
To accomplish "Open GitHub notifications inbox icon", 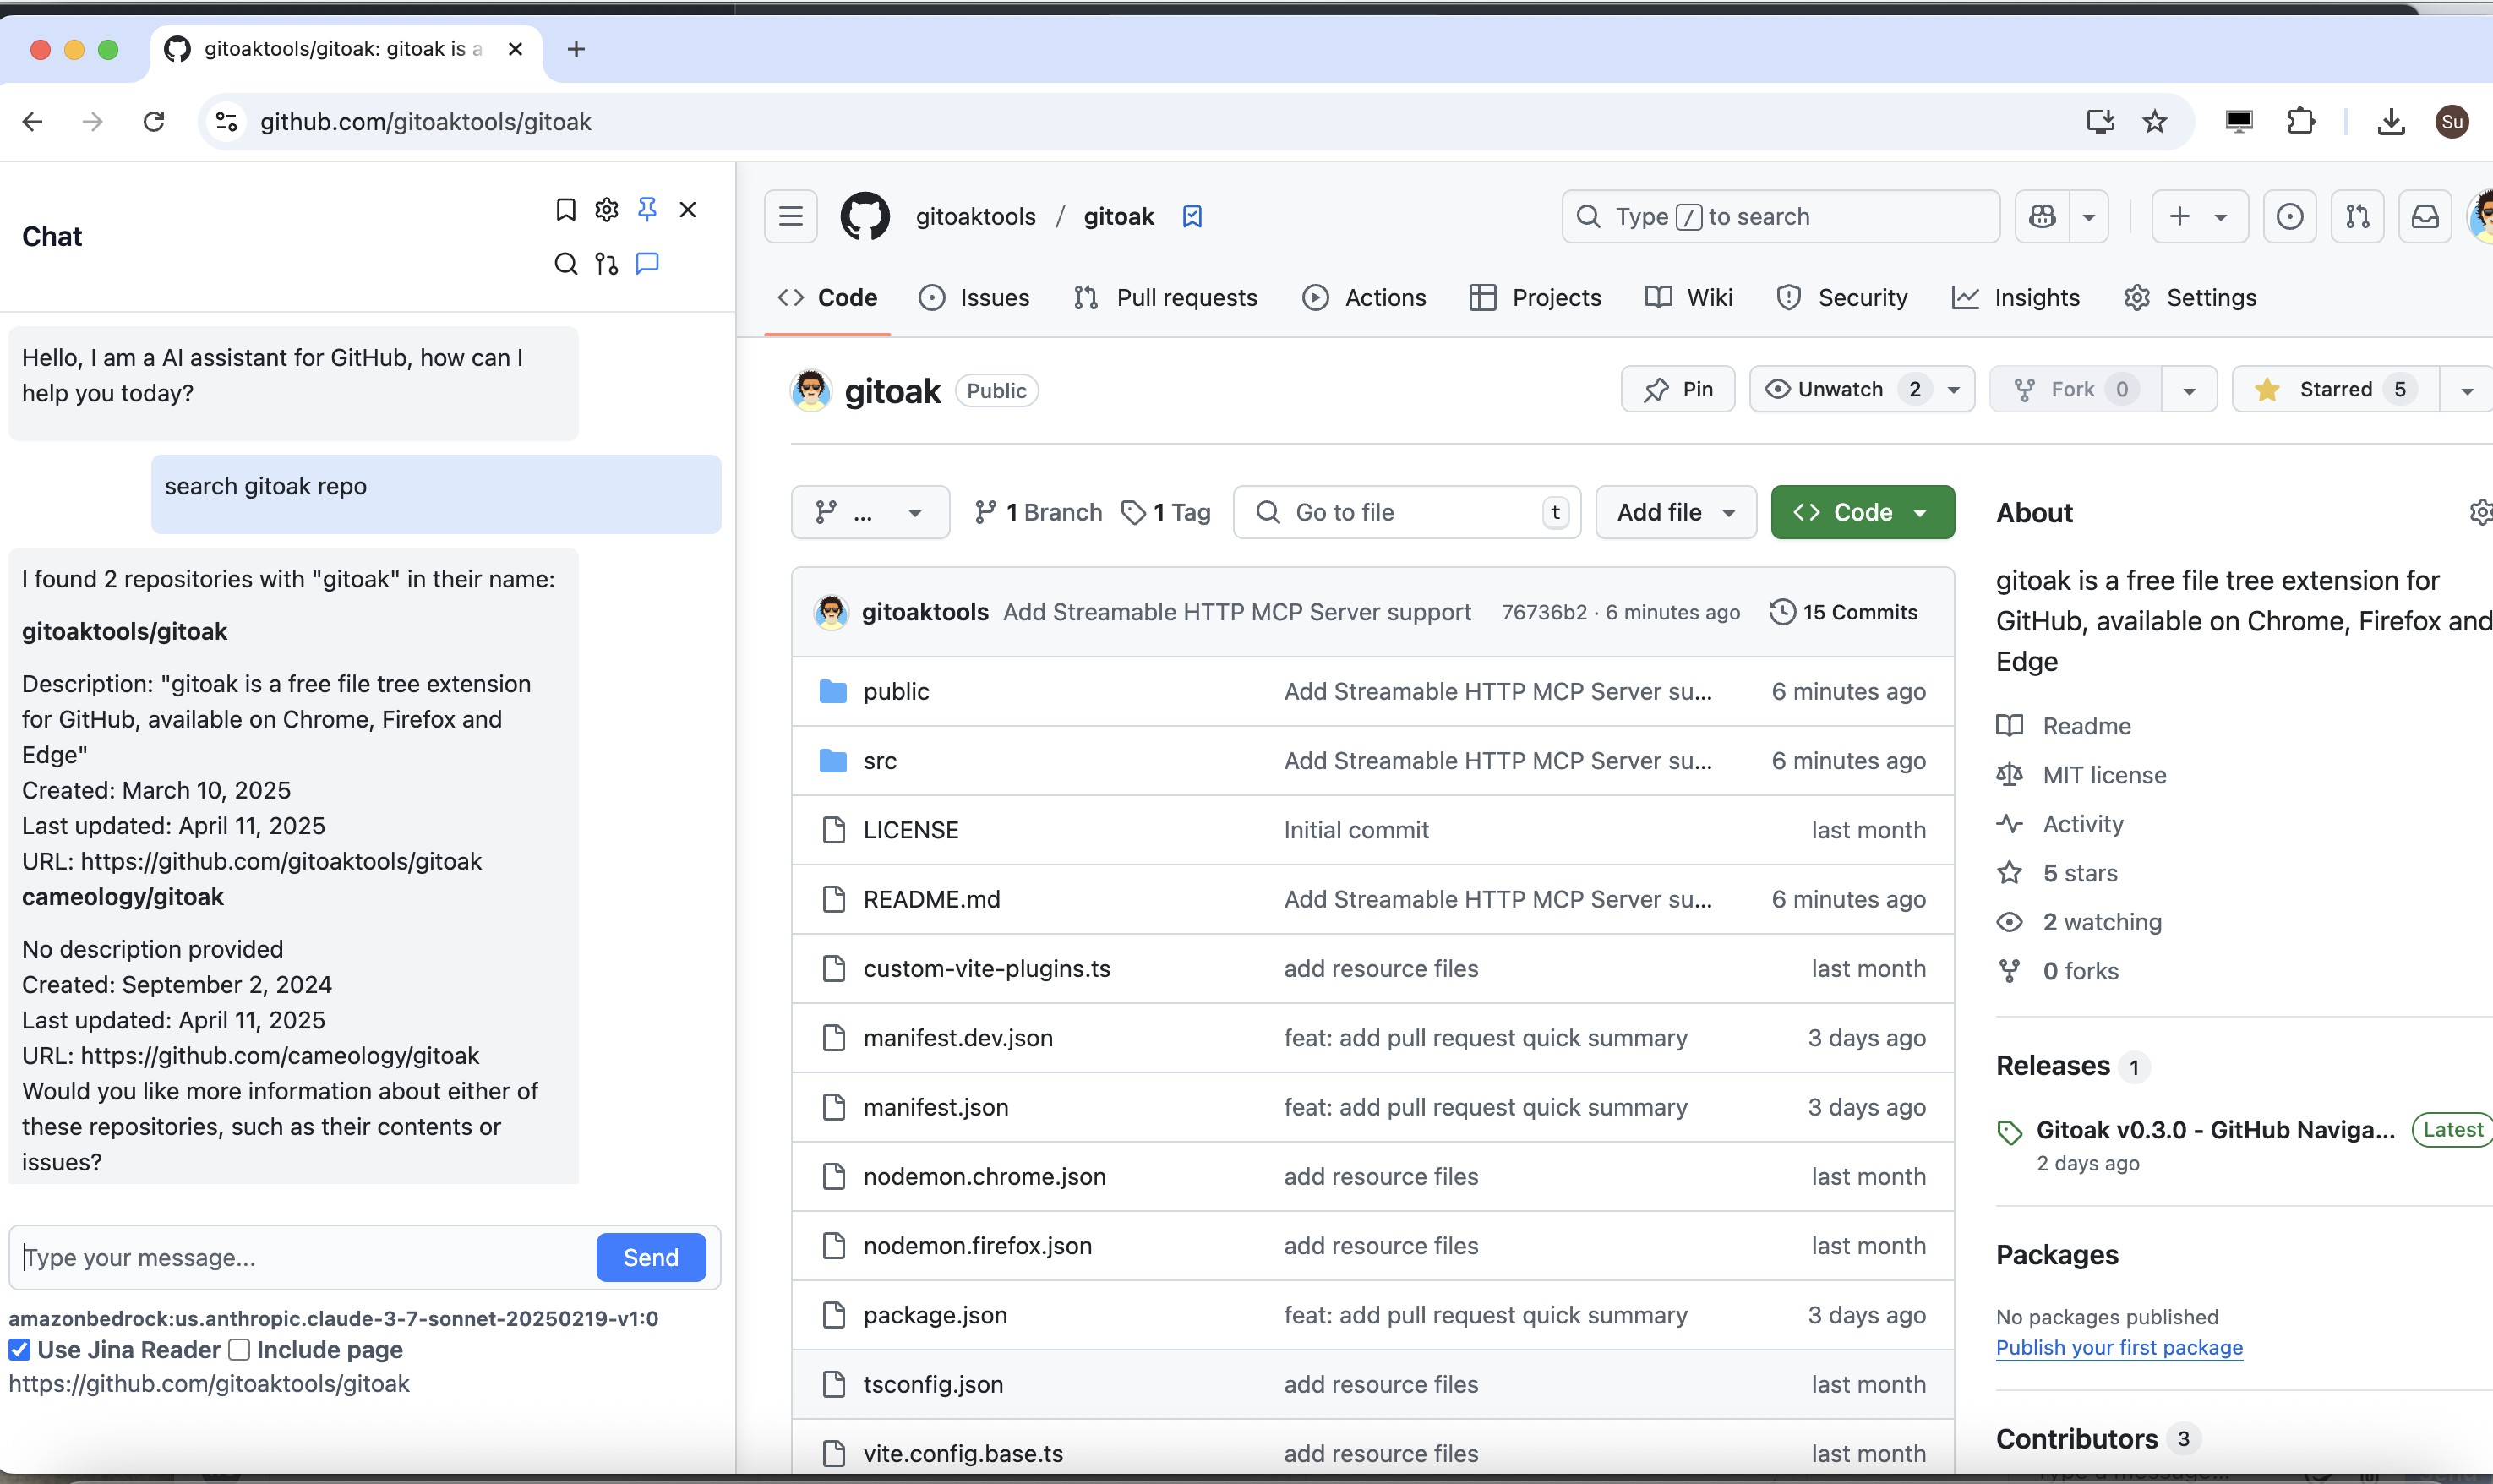I will point(2425,216).
